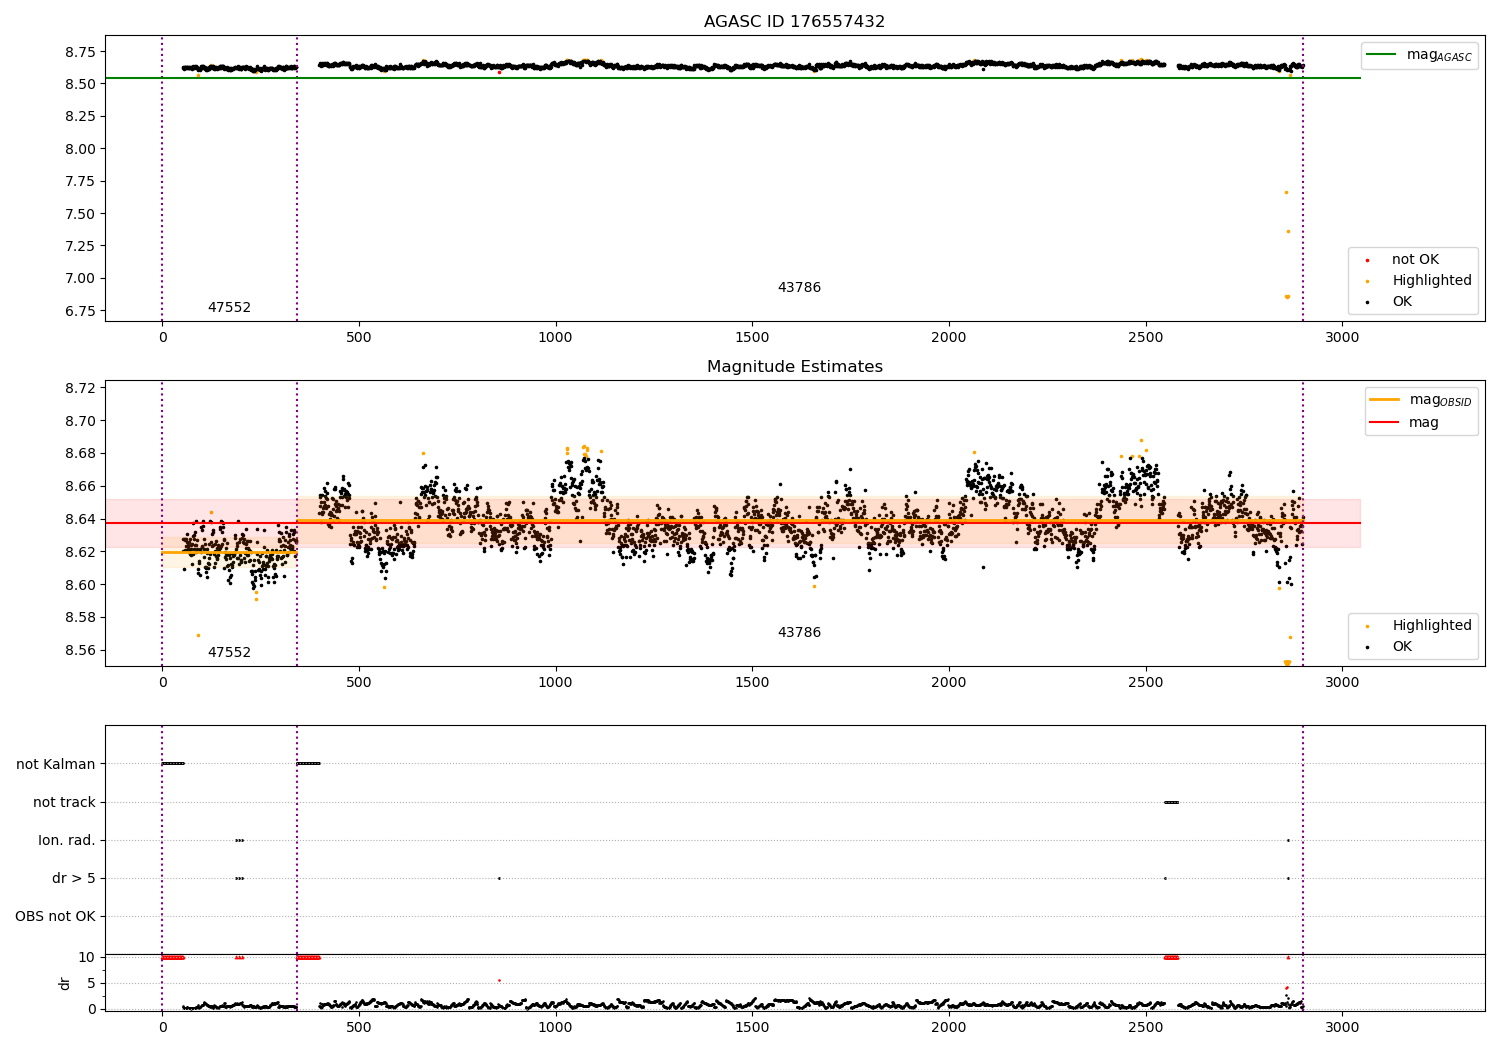
Task: Click the 8.64 tick label on the middle plot
Action: (80, 519)
